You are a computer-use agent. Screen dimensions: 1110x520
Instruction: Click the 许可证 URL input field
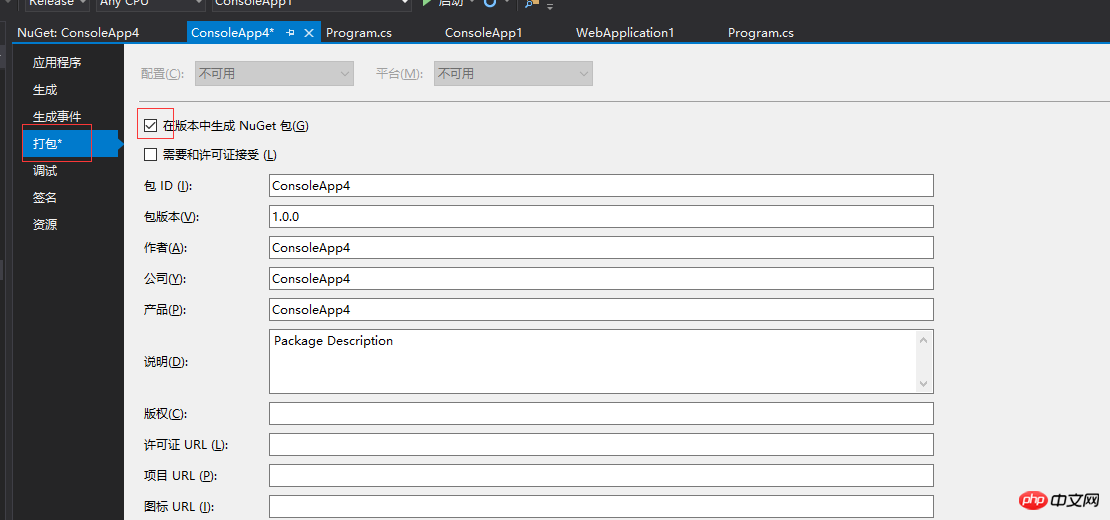601,444
